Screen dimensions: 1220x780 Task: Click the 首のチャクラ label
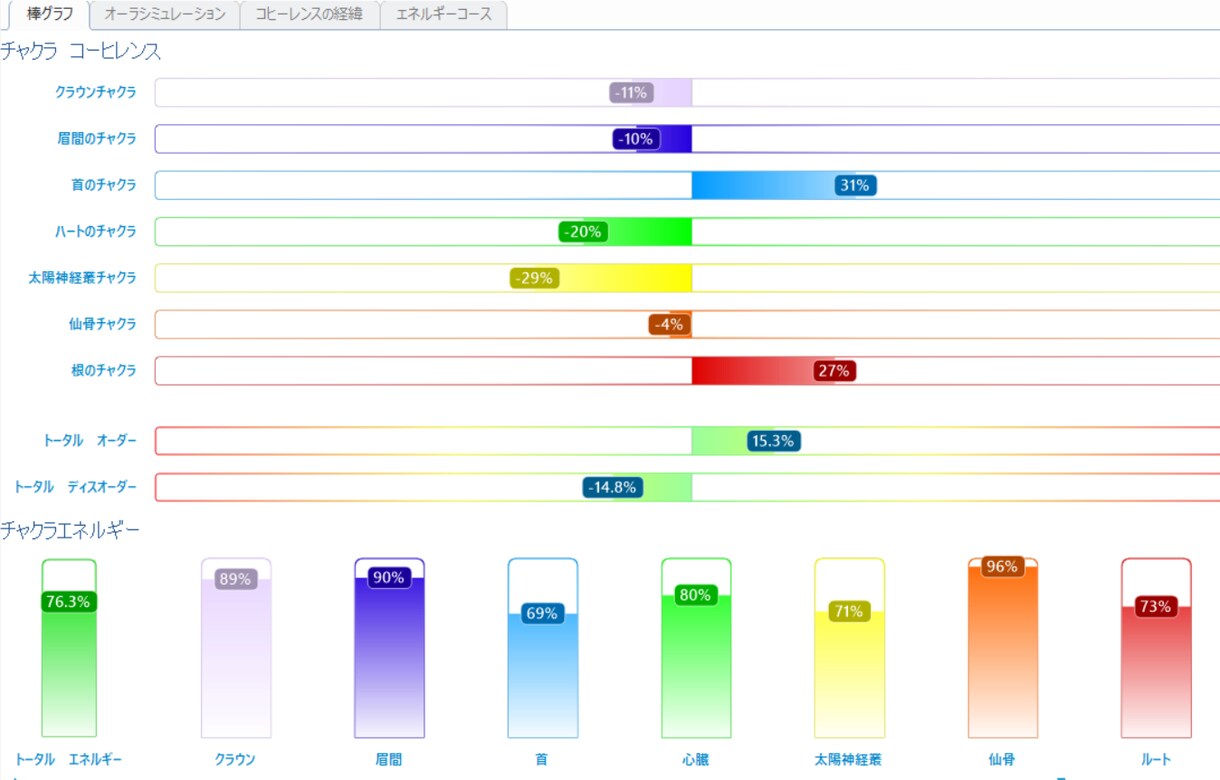pyautogui.click(x=104, y=185)
